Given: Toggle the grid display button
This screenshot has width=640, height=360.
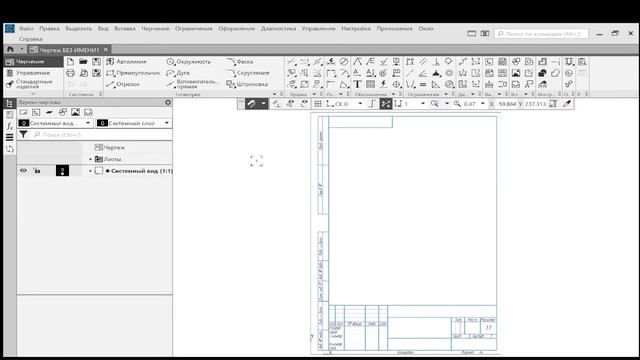Looking at the screenshot, I should 318,104.
